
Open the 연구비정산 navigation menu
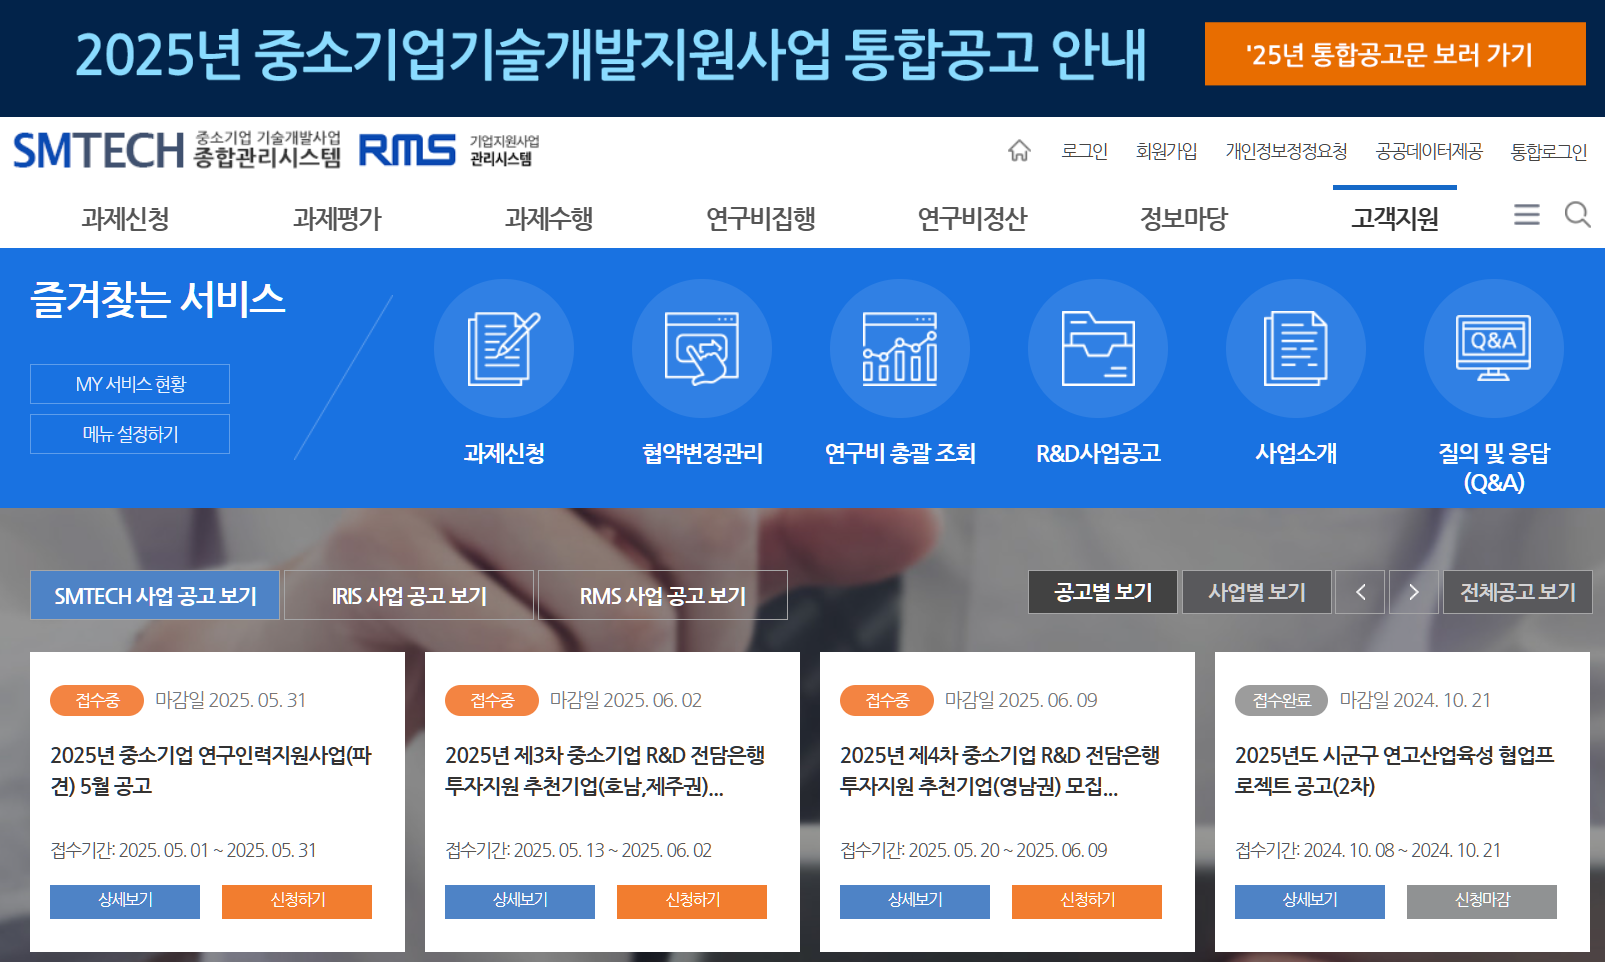coord(972,217)
